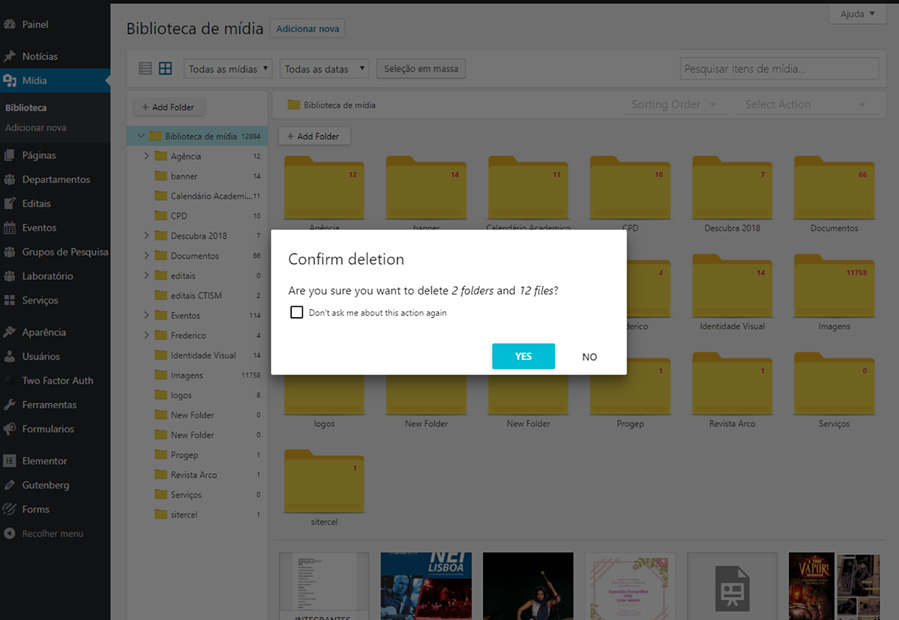This screenshot has width=899, height=620.
Task: Click the Elementor sidebar icon
Action: [10, 461]
